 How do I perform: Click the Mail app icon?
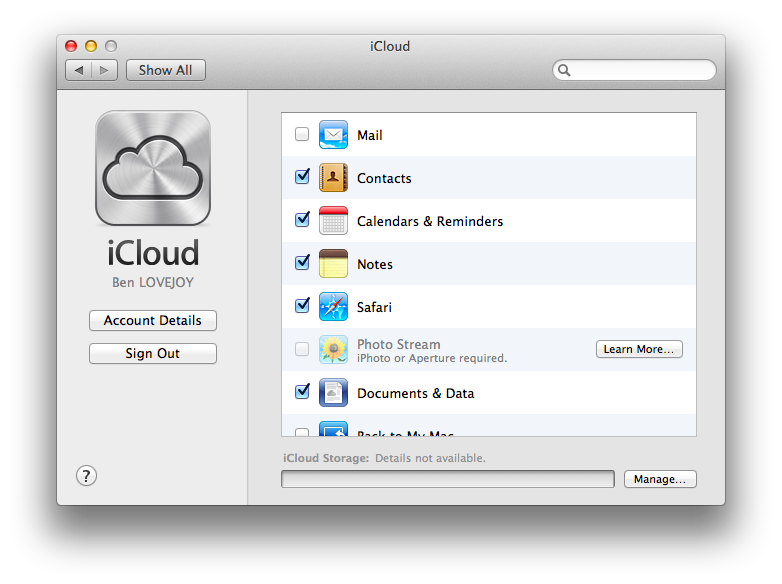(x=333, y=135)
